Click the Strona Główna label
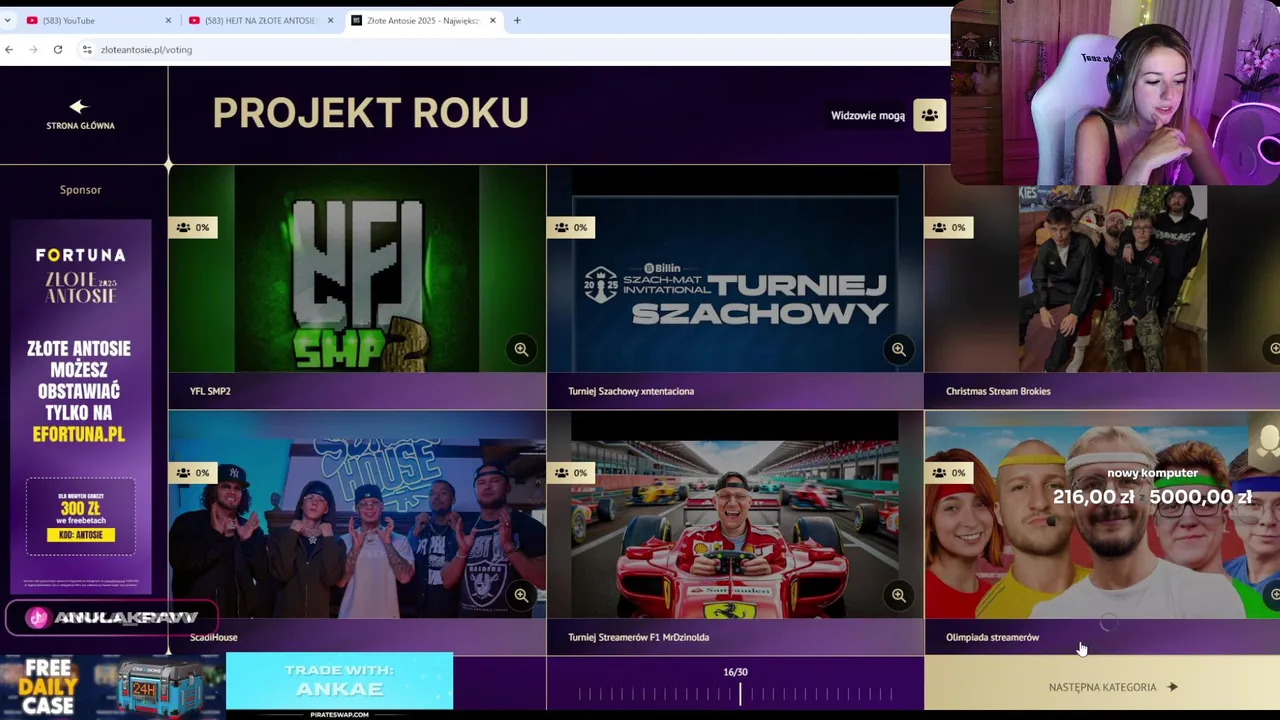The image size is (1280, 720). [80, 125]
